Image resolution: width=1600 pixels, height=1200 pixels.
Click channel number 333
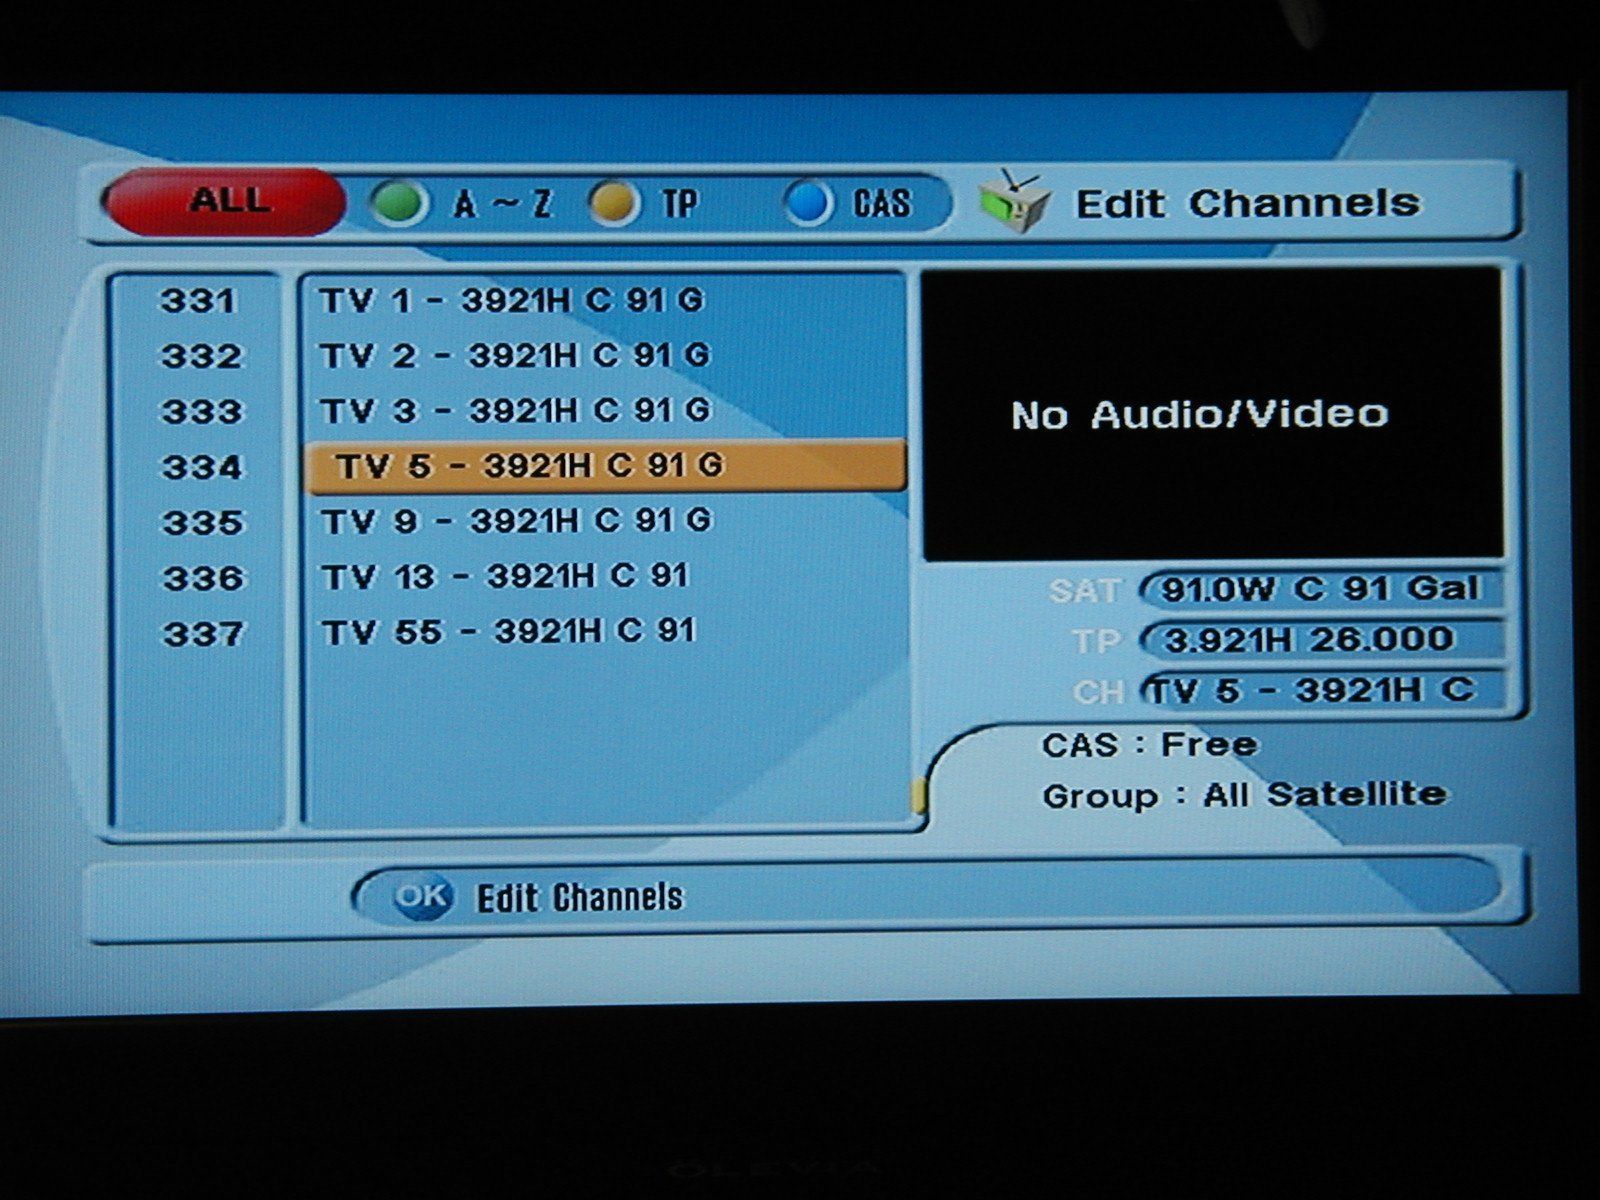[x=201, y=411]
